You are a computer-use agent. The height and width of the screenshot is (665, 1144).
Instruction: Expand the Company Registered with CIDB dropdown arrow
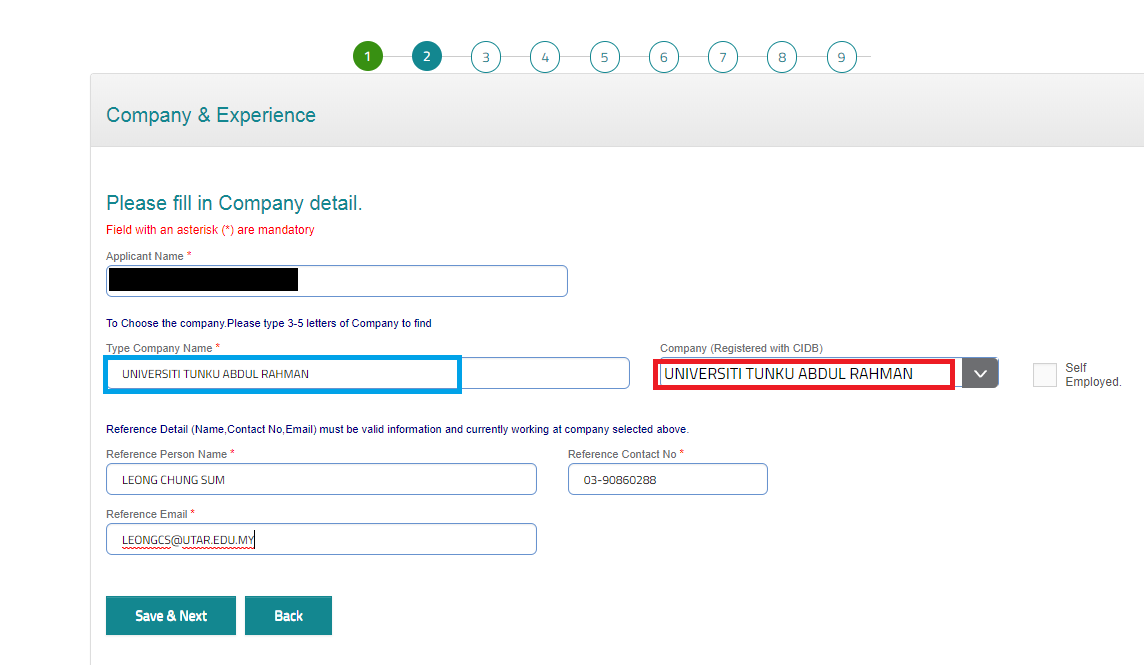980,373
